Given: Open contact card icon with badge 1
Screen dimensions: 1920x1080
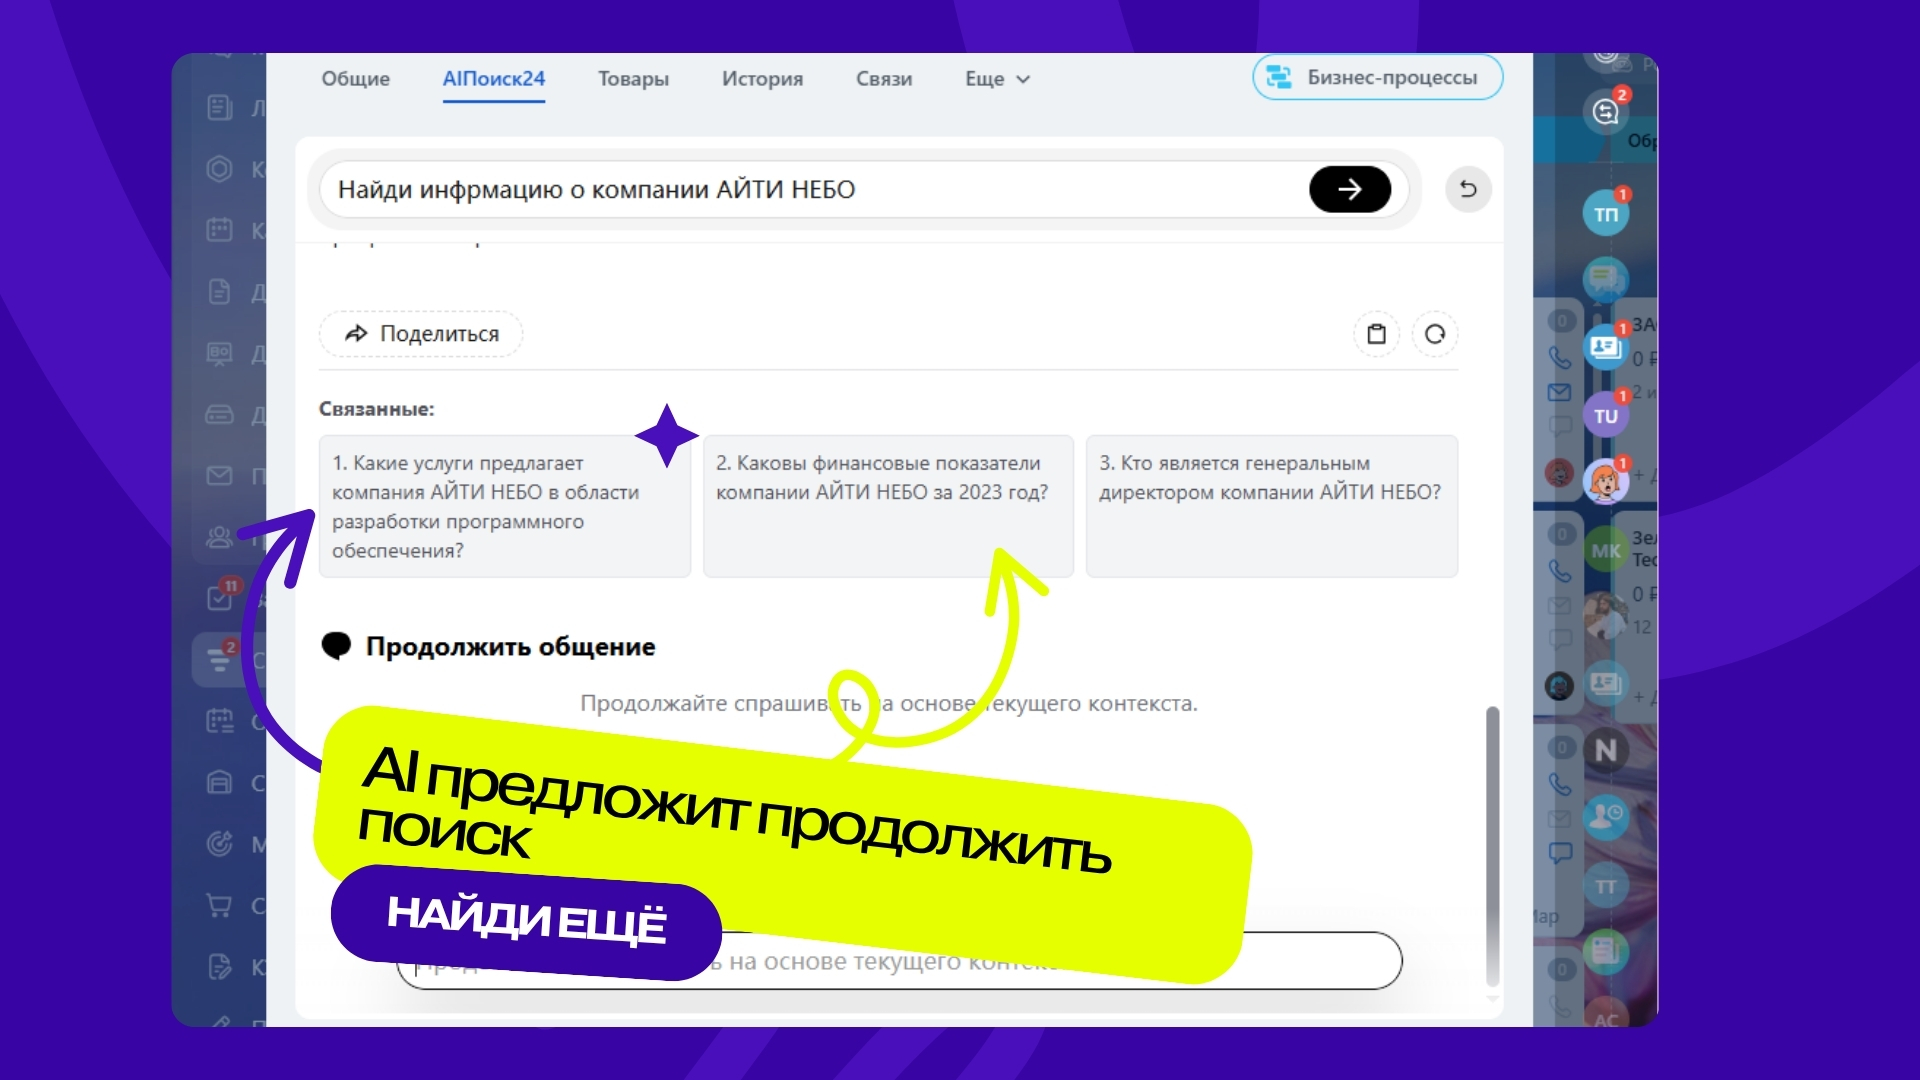Looking at the screenshot, I should point(1606,346).
